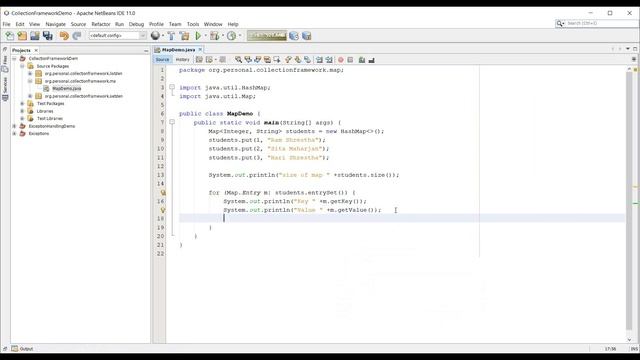640x360 pixels.
Task: Click the Last Edit icon next to History
Action: point(199,60)
